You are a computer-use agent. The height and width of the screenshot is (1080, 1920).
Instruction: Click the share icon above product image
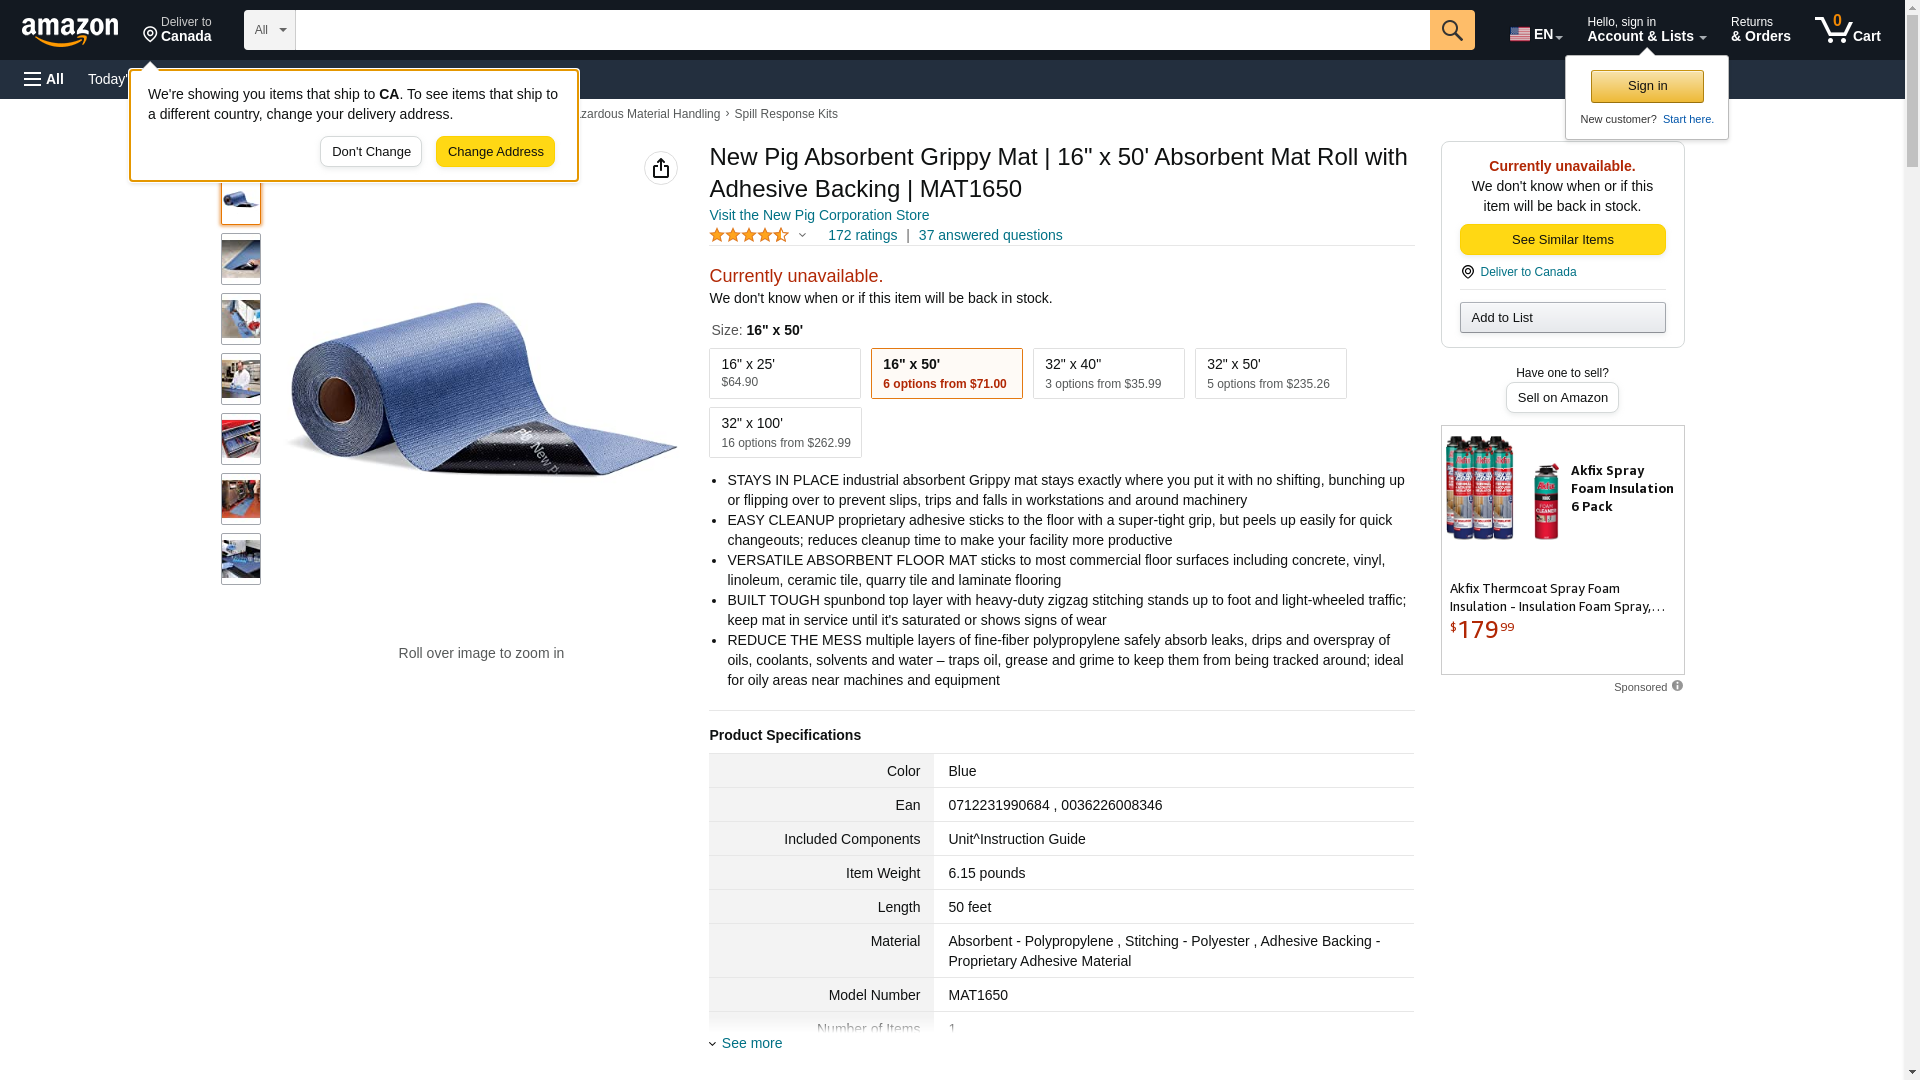tap(661, 168)
